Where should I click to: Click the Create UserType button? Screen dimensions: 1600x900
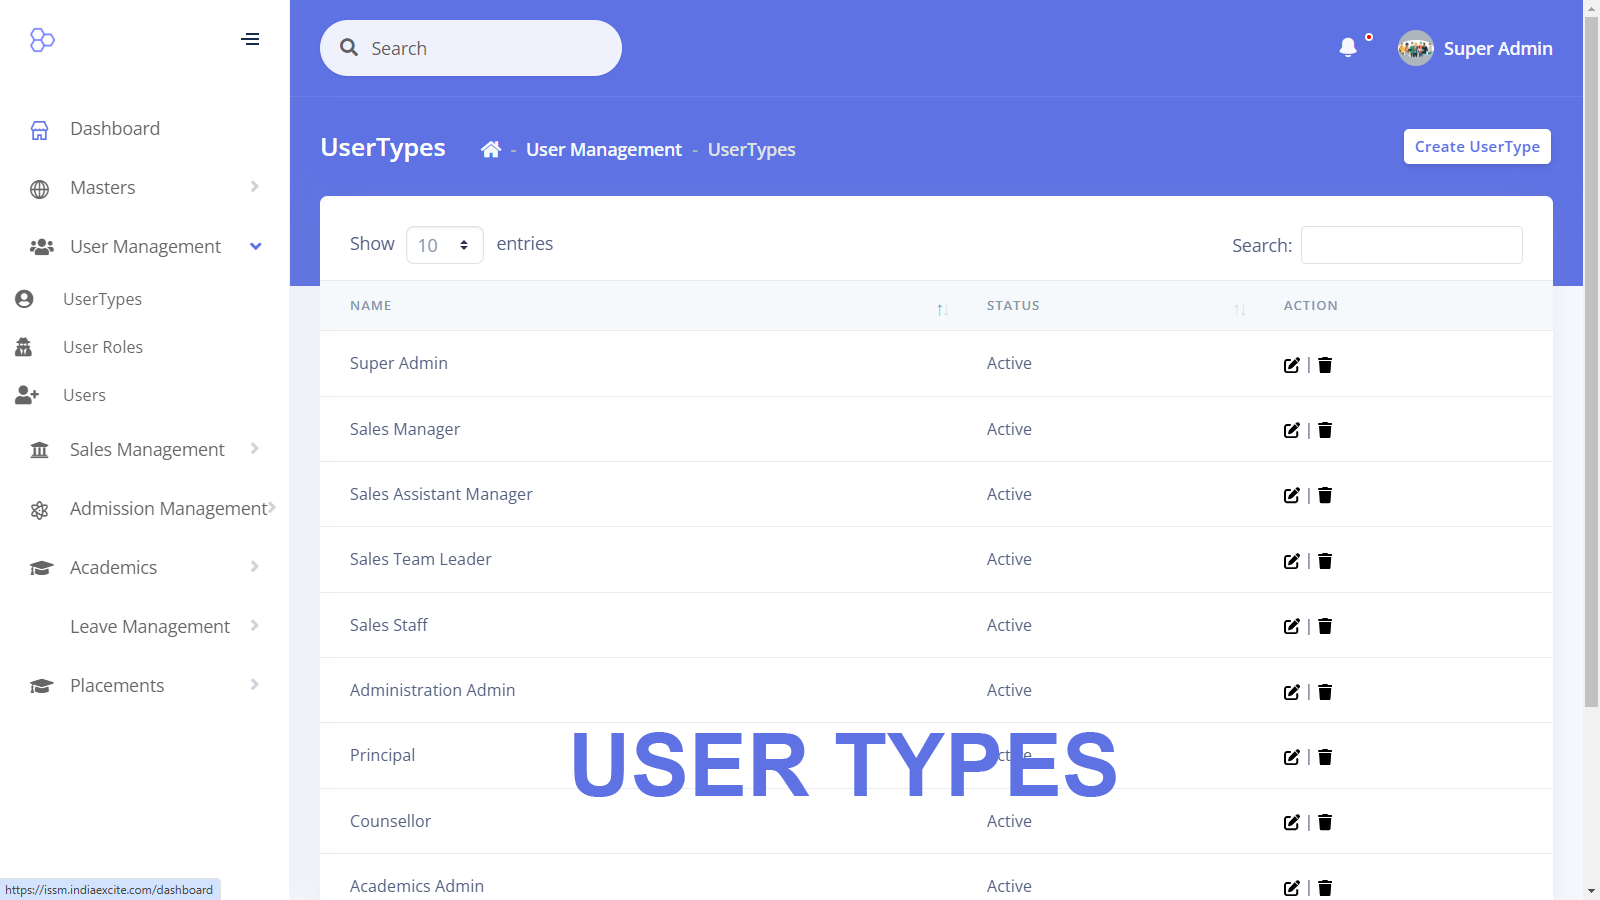coord(1476,147)
